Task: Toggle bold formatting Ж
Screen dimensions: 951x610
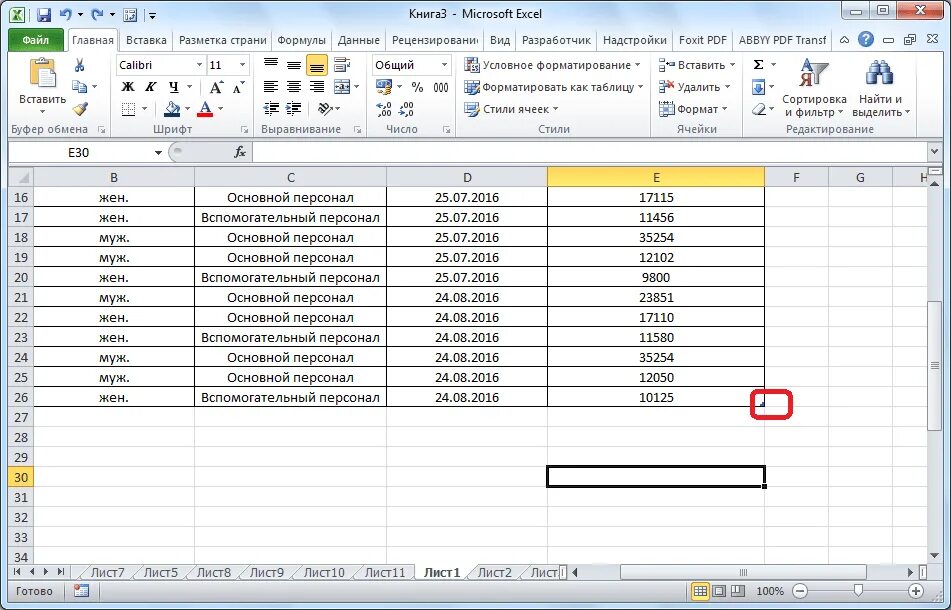Action: pos(127,87)
